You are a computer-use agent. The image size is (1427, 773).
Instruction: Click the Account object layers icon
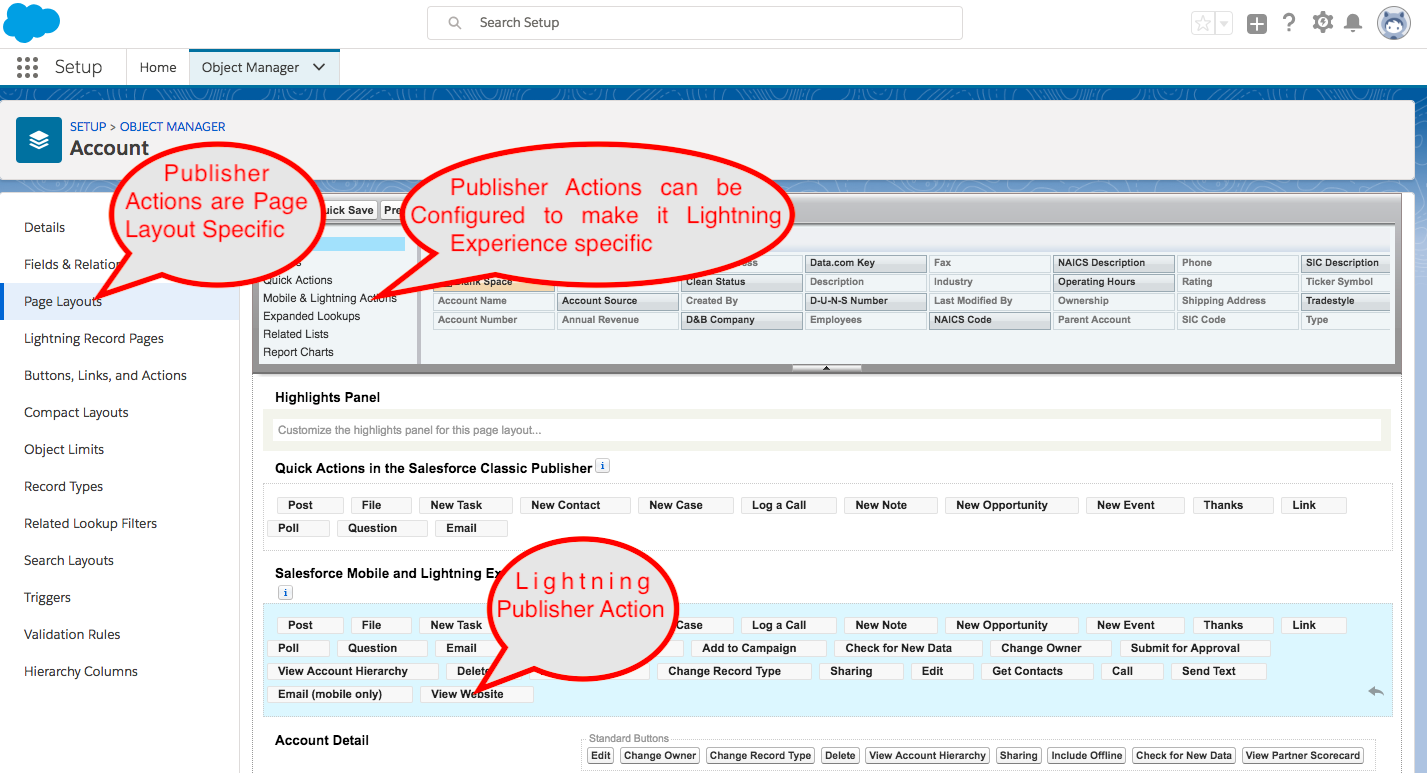(39, 140)
